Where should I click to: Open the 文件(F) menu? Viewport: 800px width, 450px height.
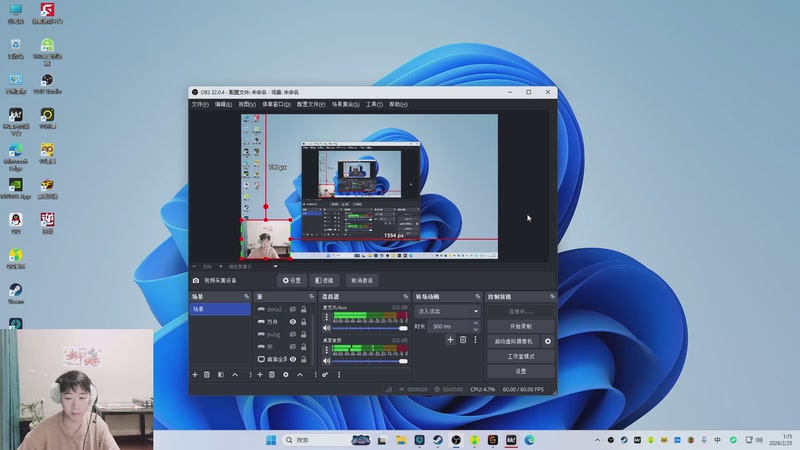coord(200,105)
